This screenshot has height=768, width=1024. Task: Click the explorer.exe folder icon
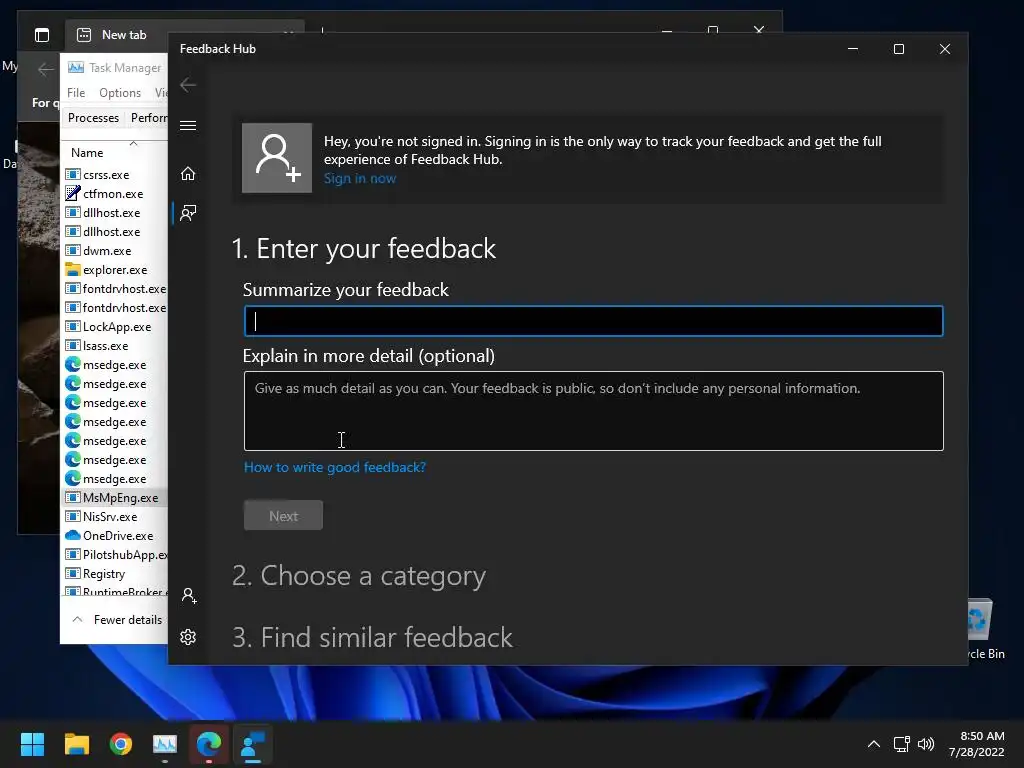72,270
